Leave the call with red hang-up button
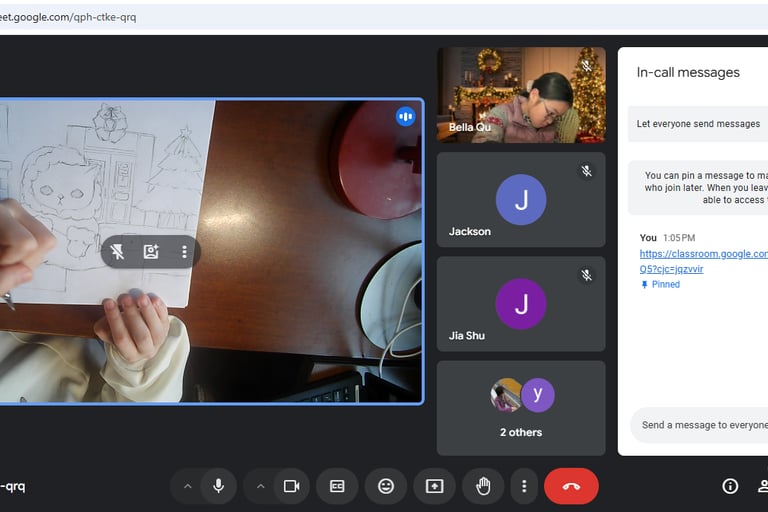This screenshot has height=512, width=768. coord(571,486)
